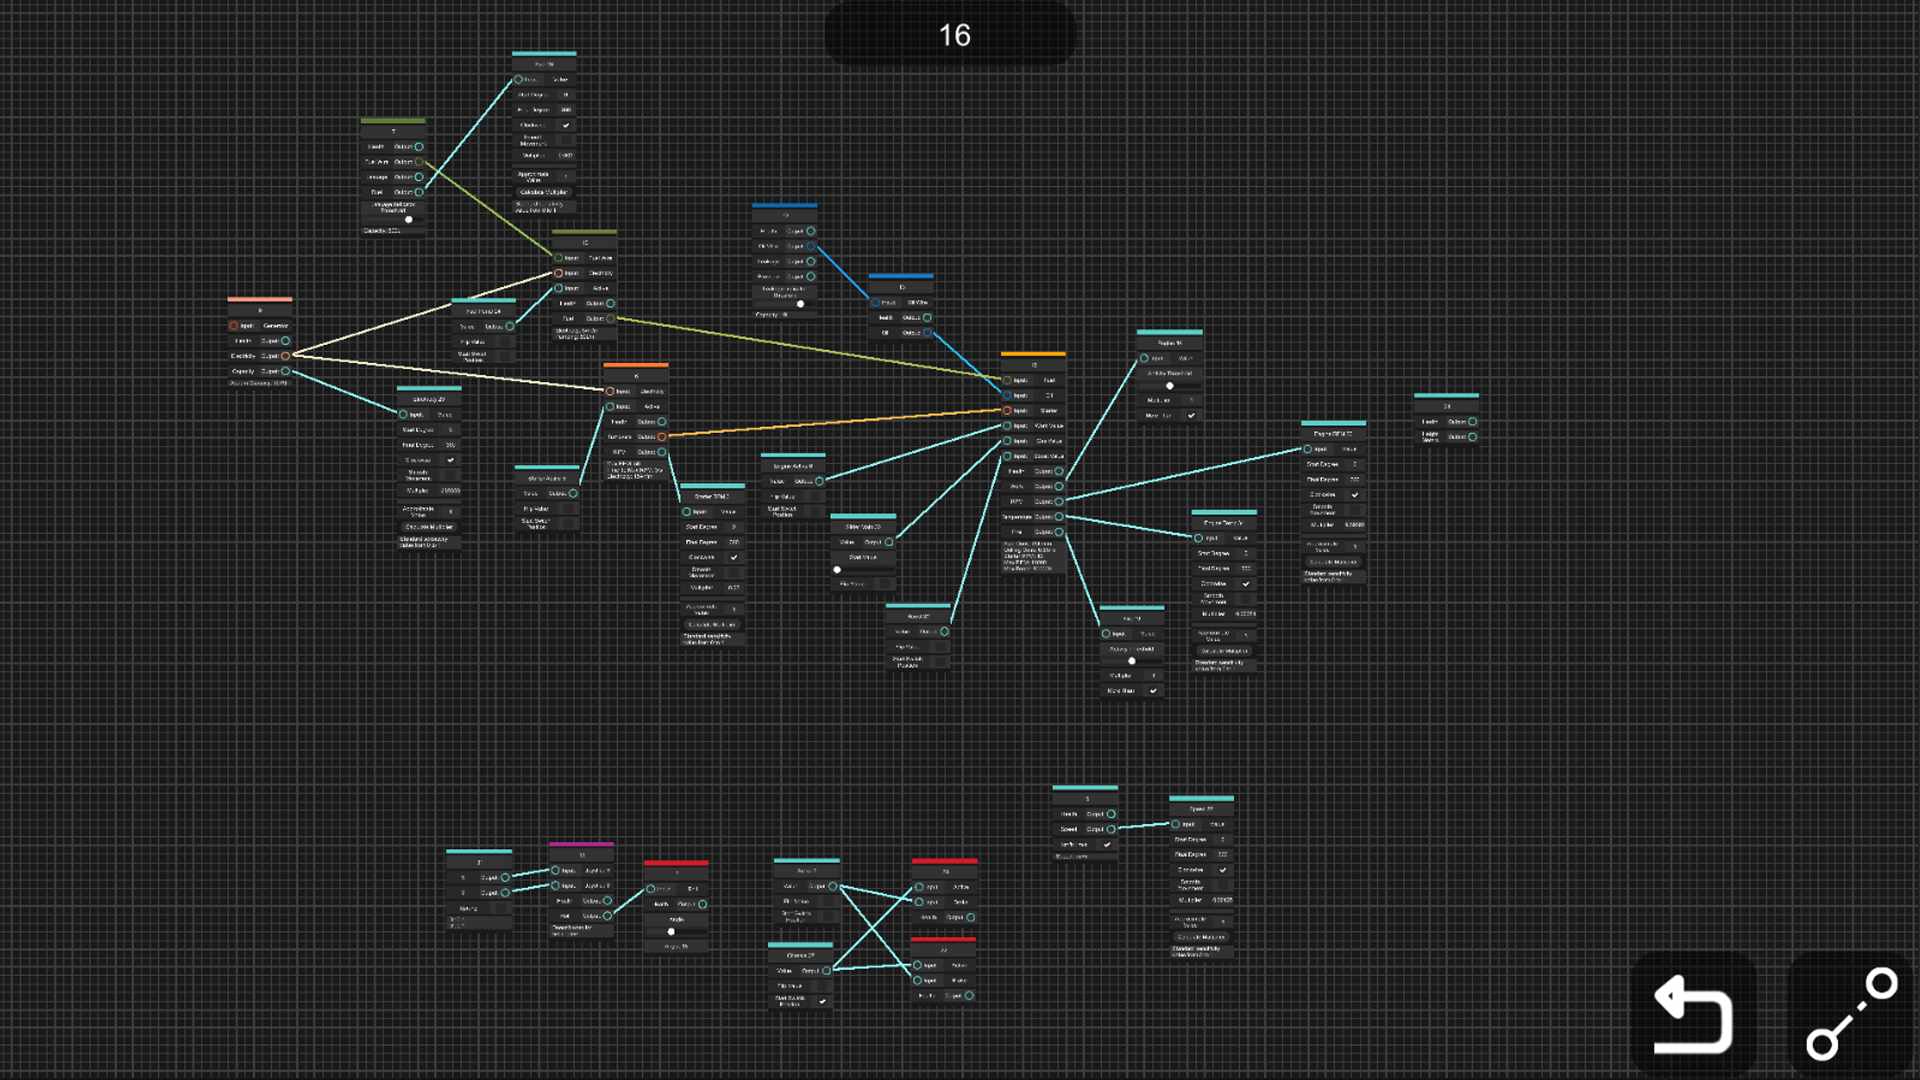Image resolution: width=1920 pixels, height=1080 pixels.
Task: Click engine node's RPM output port
Action: (1059, 501)
